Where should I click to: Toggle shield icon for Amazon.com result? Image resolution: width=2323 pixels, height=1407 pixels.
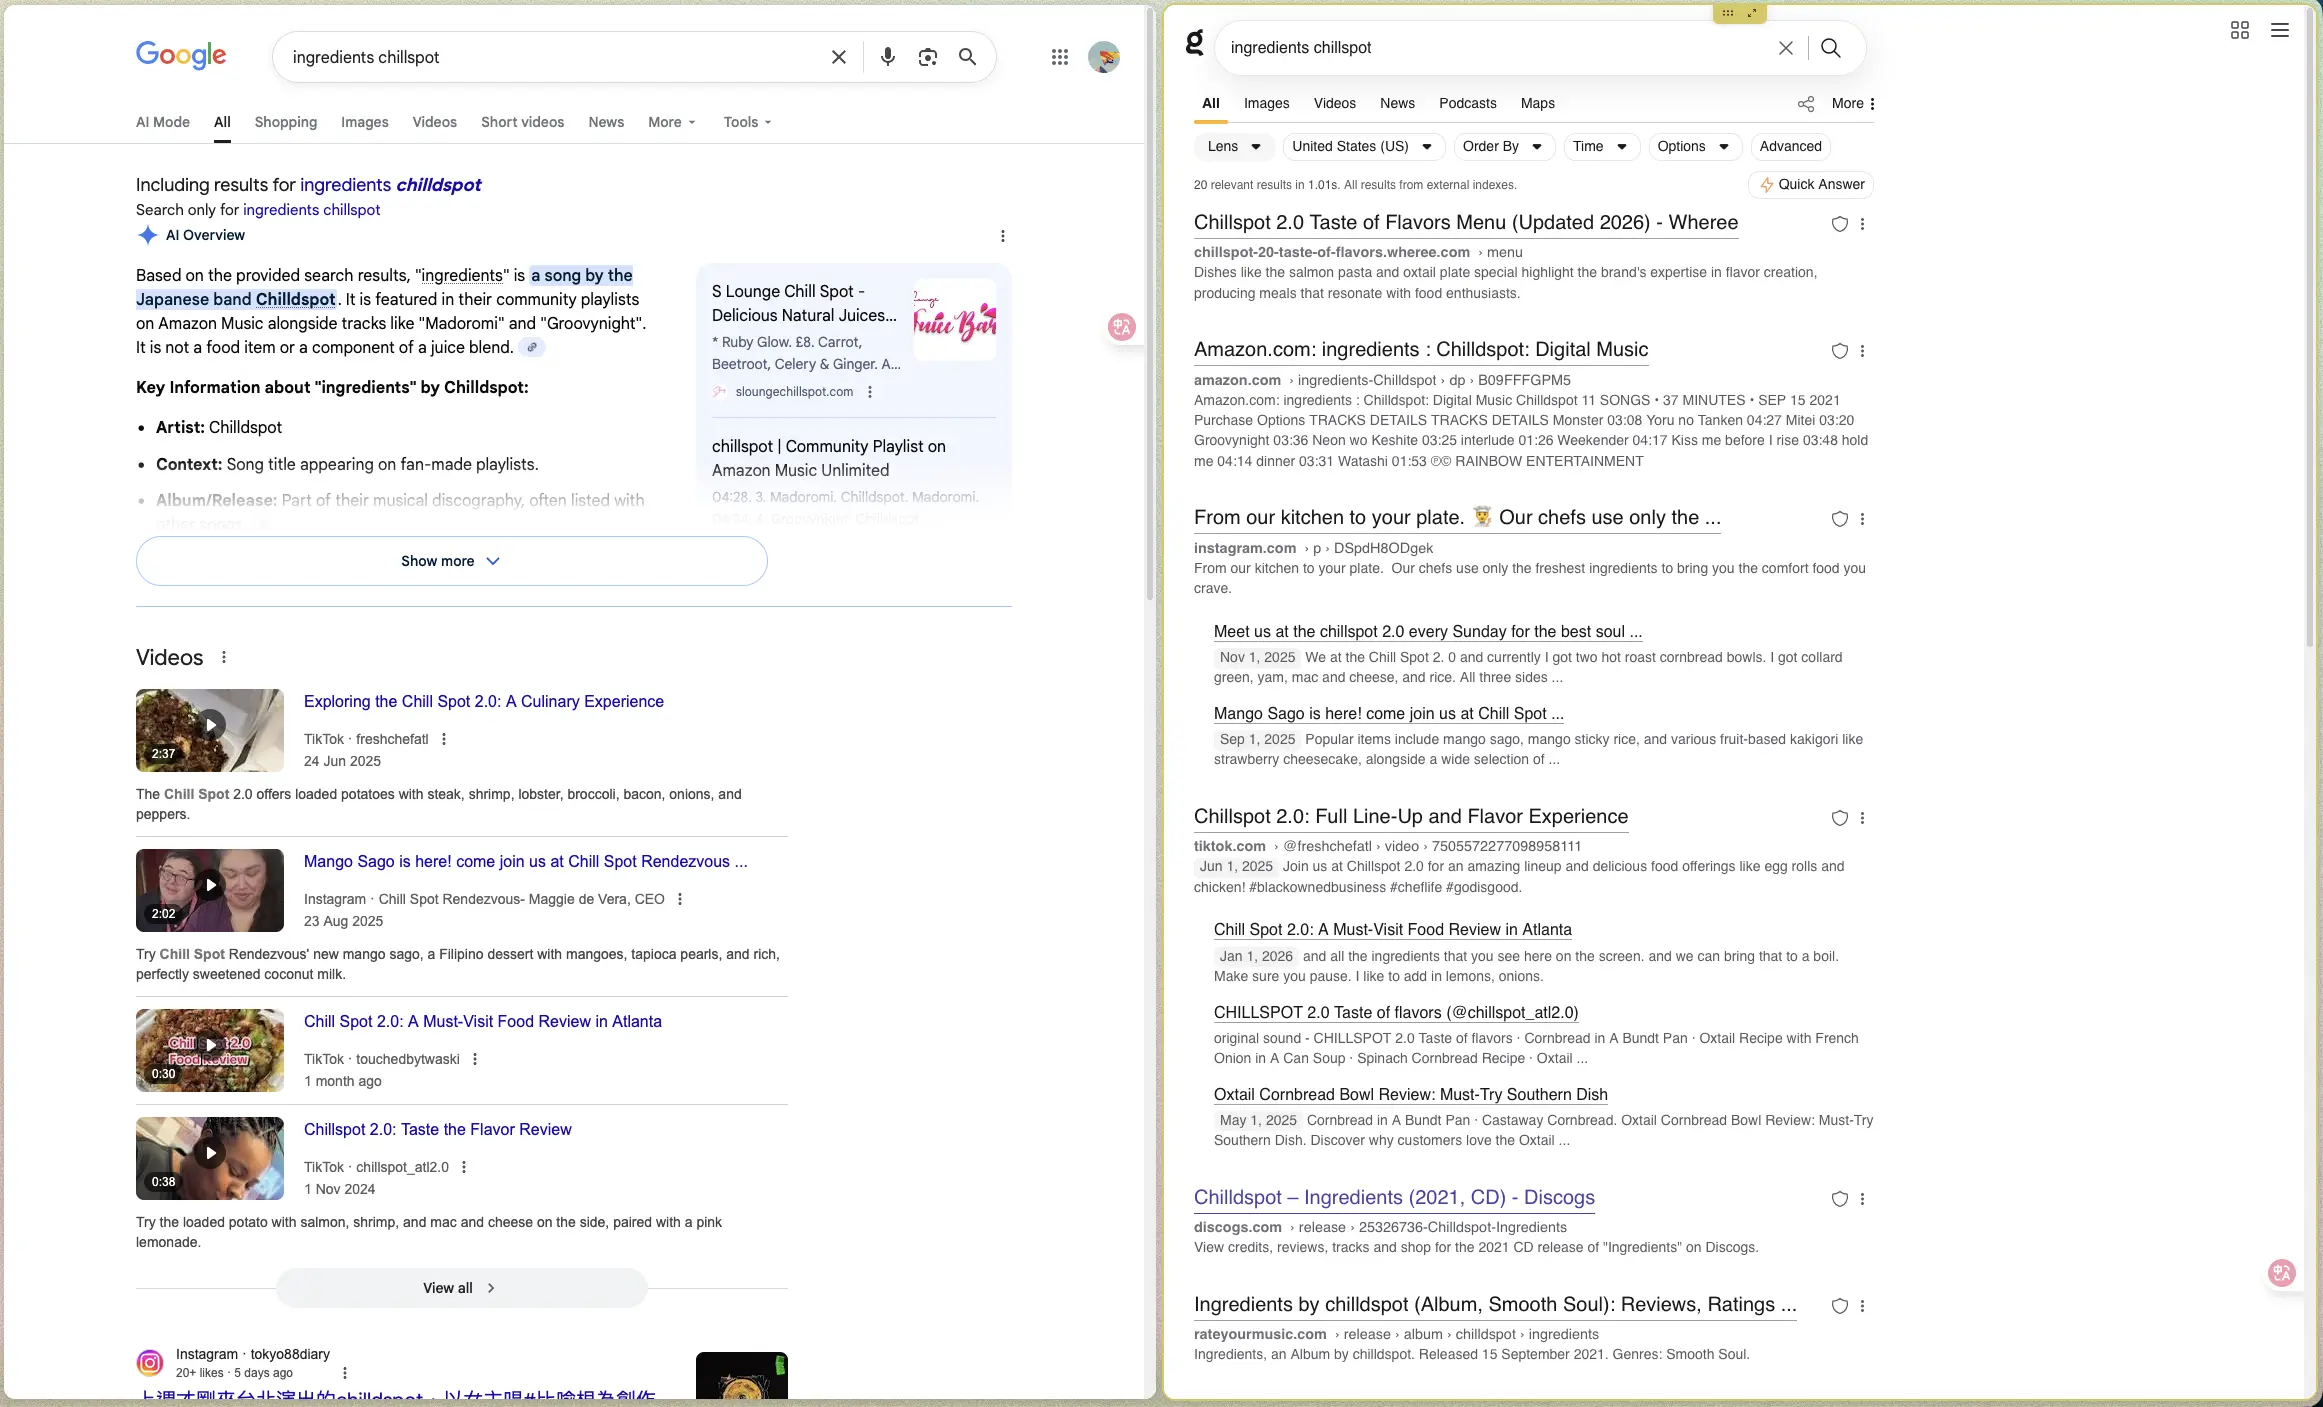(1839, 351)
